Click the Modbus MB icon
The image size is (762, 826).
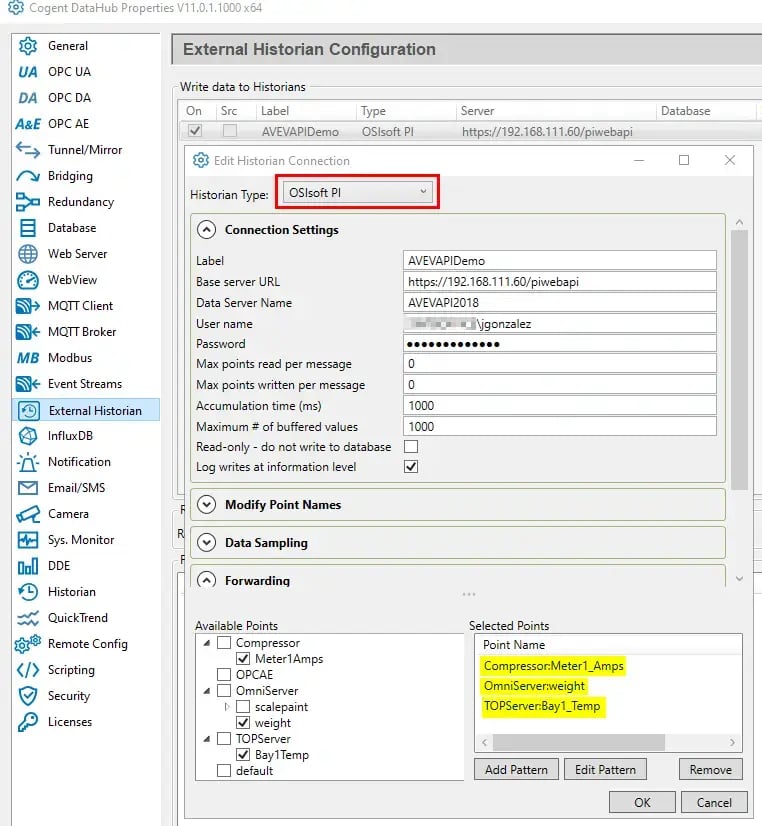click(28, 358)
